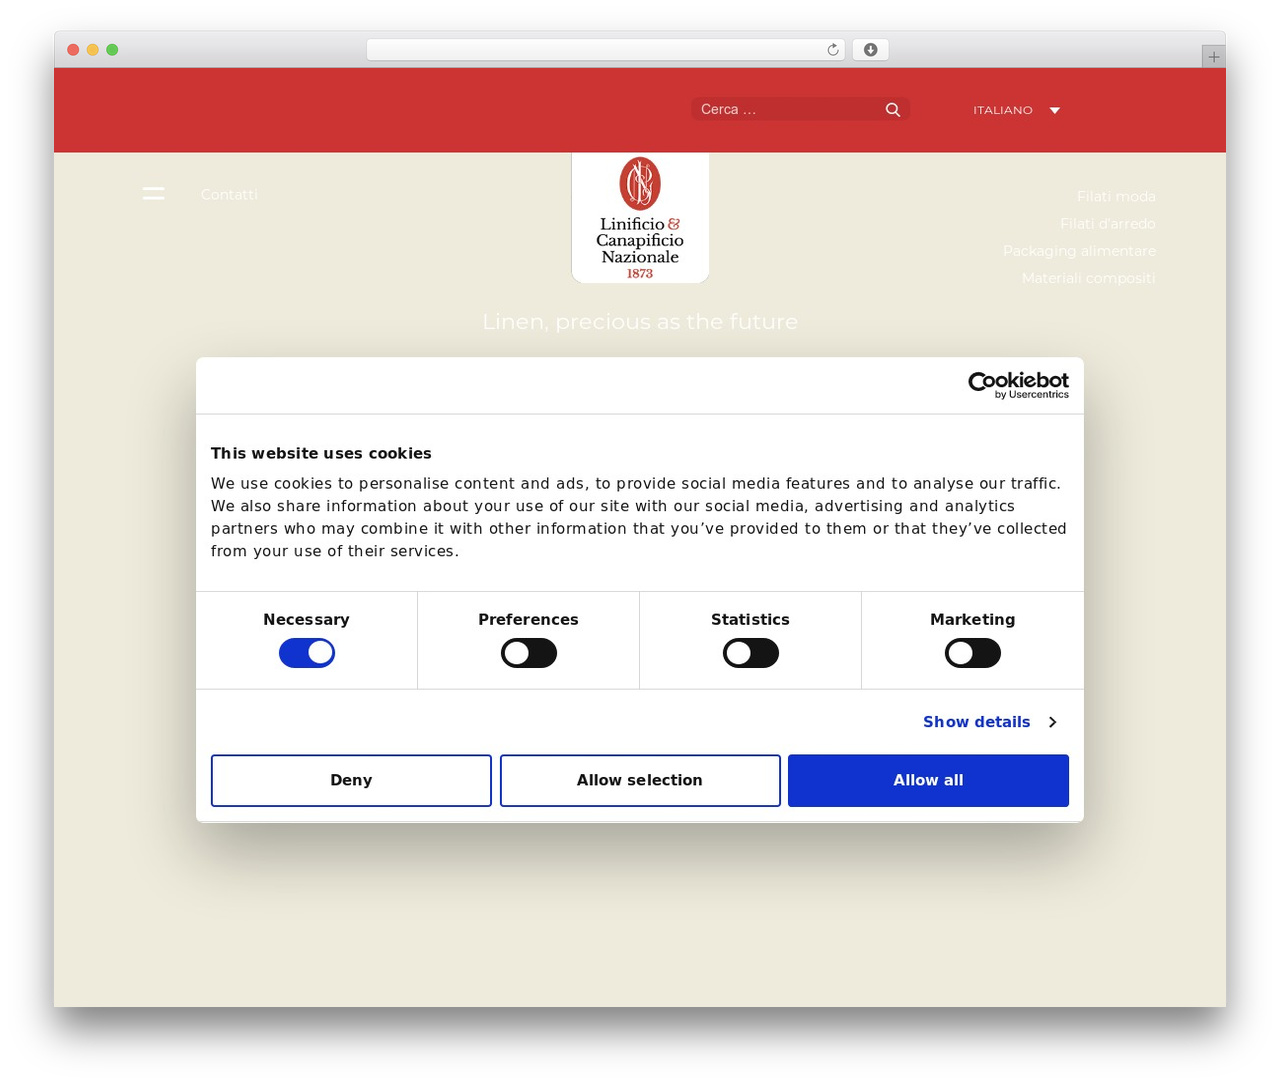This screenshot has width=1280, height=1084.
Task: Click the yellow minimize window button
Action: pos(93,50)
